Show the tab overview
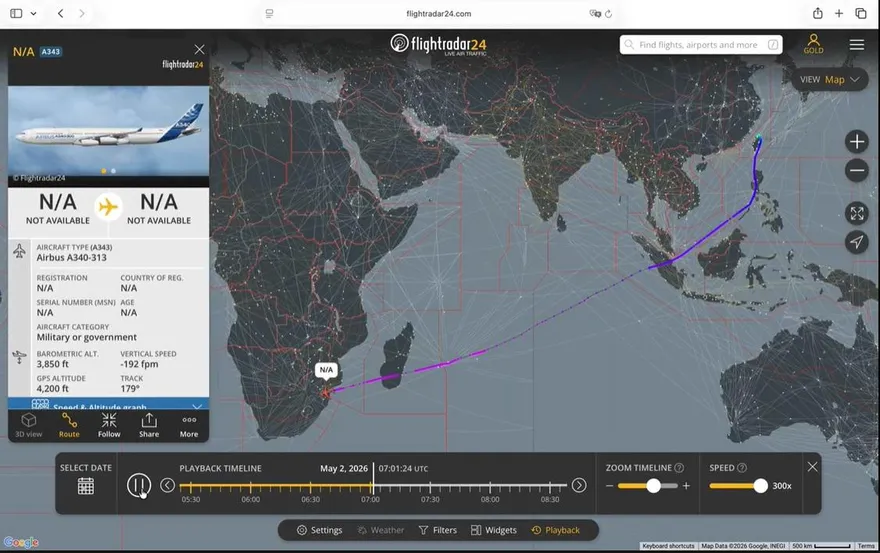This screenshot has height=553, width=880. coord(861,13)
